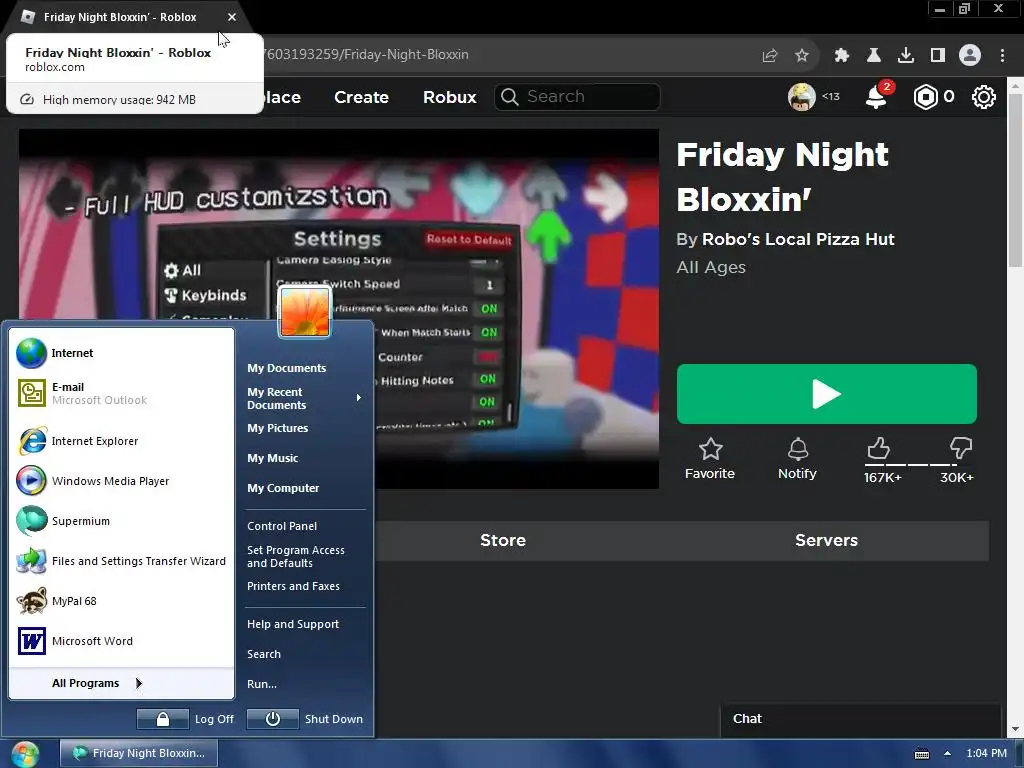Open Roblox notifications bell
The image size is (1024, 768).
876,97
